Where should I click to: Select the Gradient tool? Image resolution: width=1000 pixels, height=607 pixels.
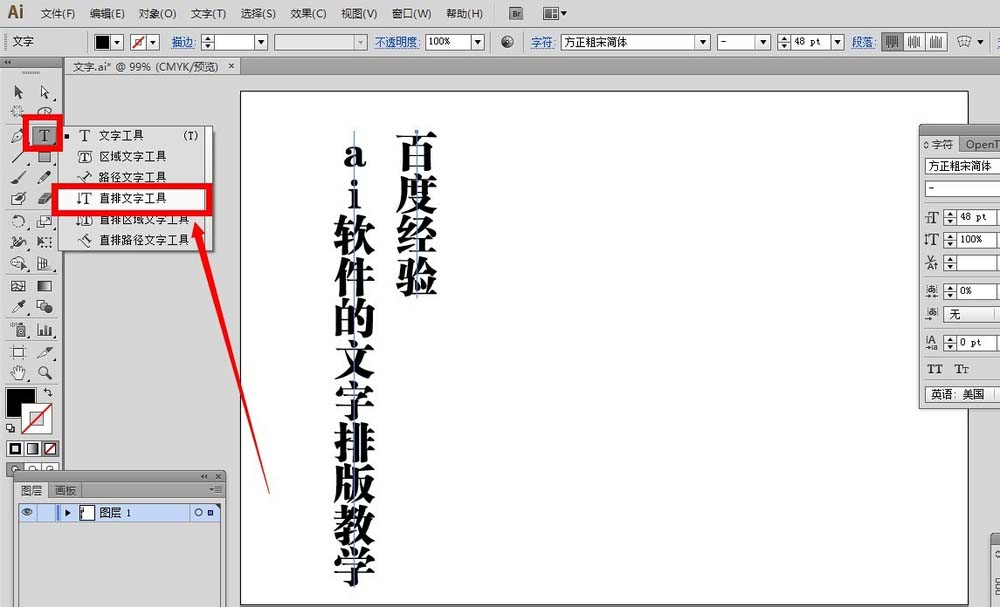(44, 286)
